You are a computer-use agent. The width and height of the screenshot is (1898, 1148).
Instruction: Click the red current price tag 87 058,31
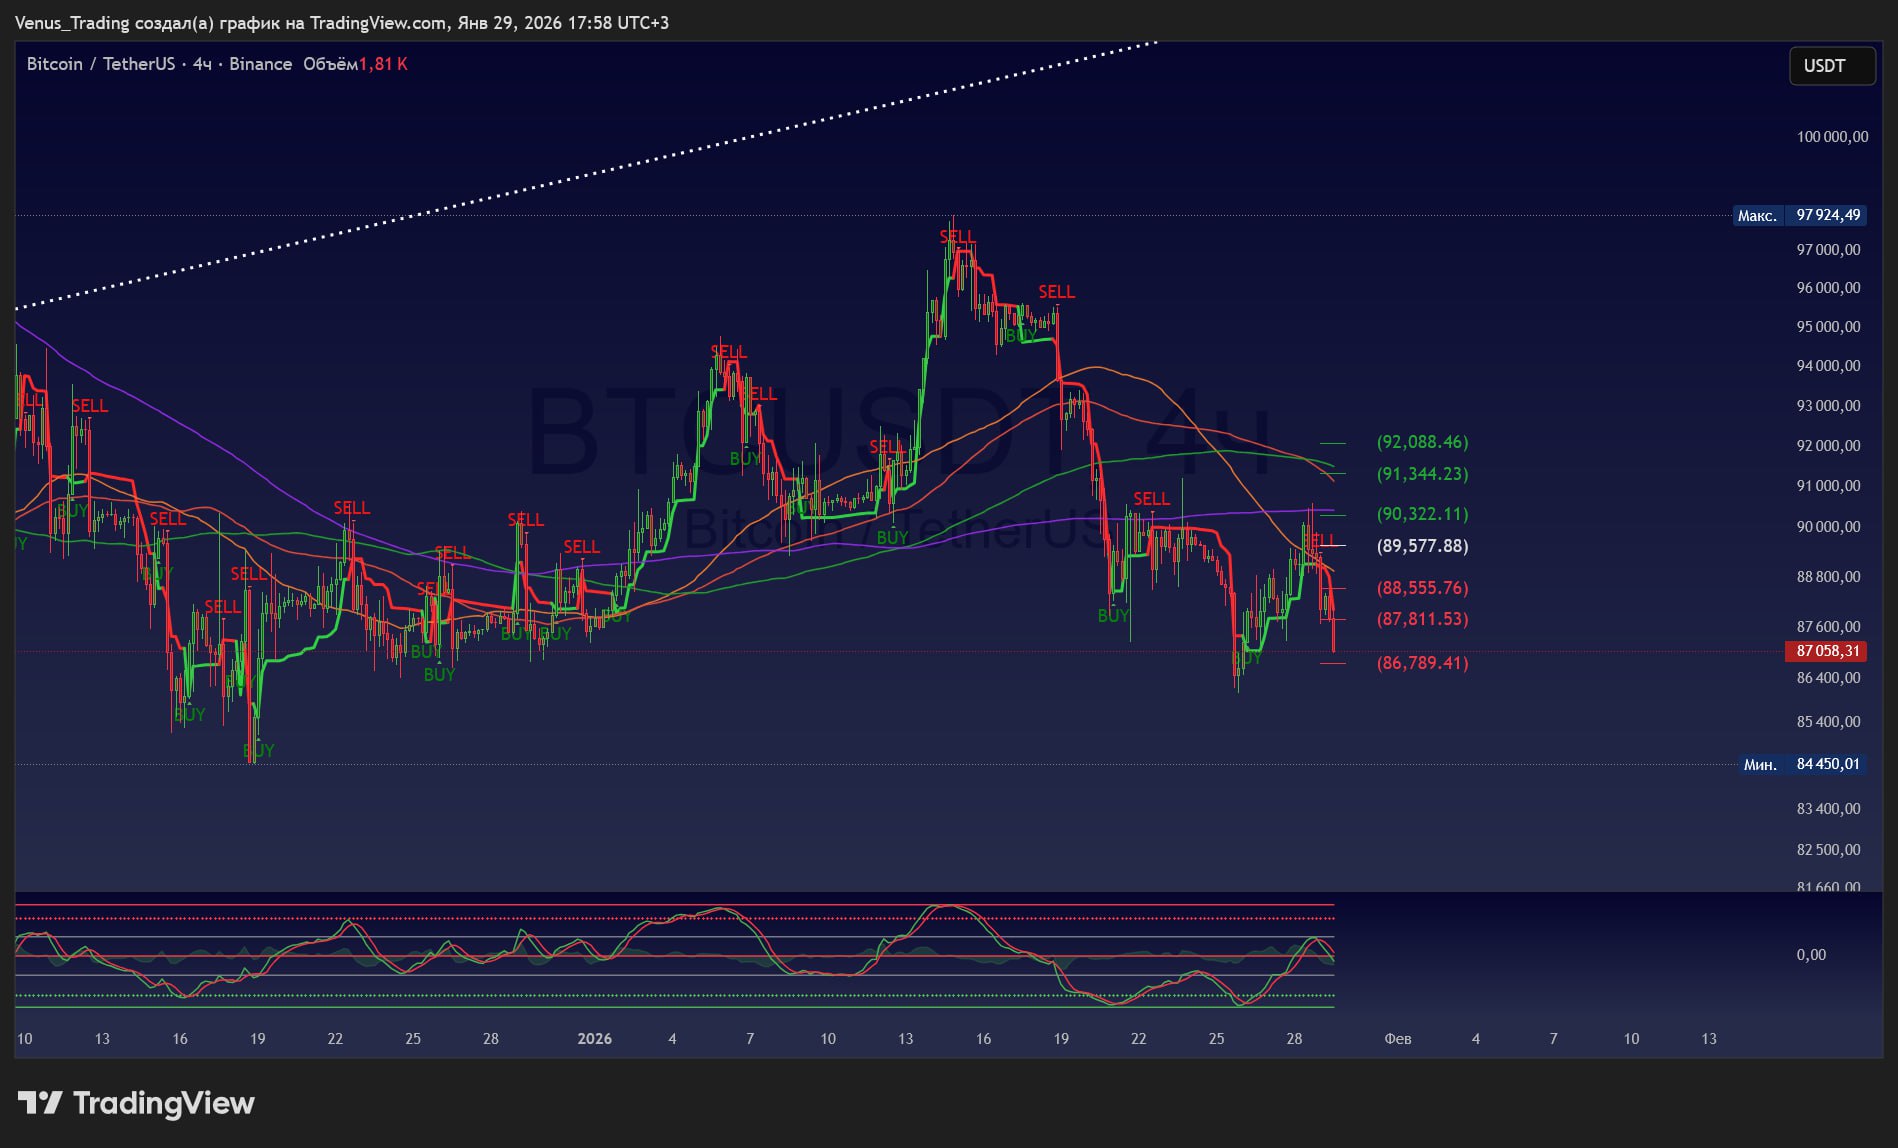point(1826,651)
